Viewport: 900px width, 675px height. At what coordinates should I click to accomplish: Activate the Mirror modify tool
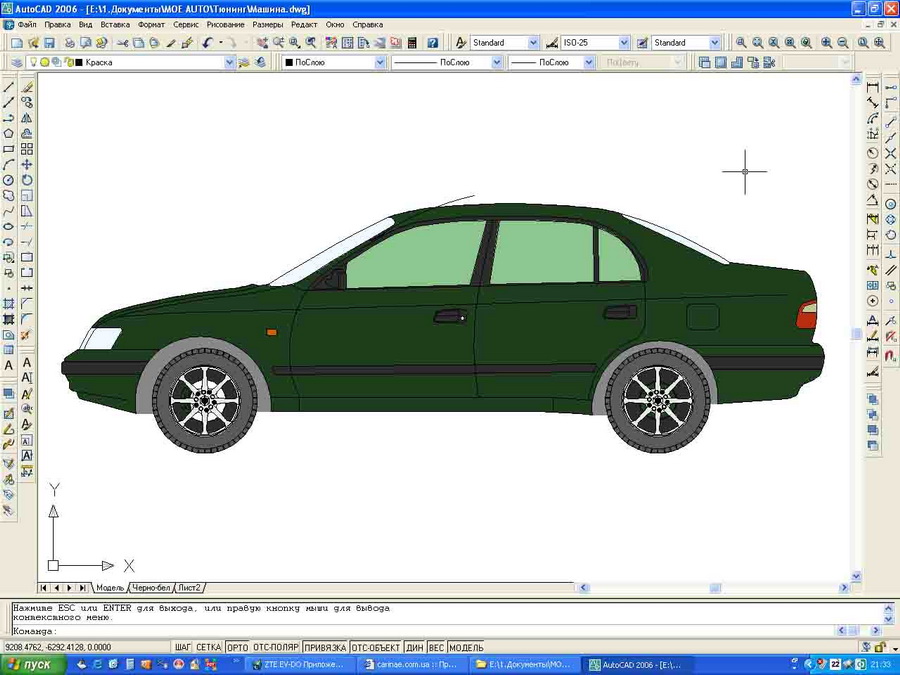coord(27,118)
